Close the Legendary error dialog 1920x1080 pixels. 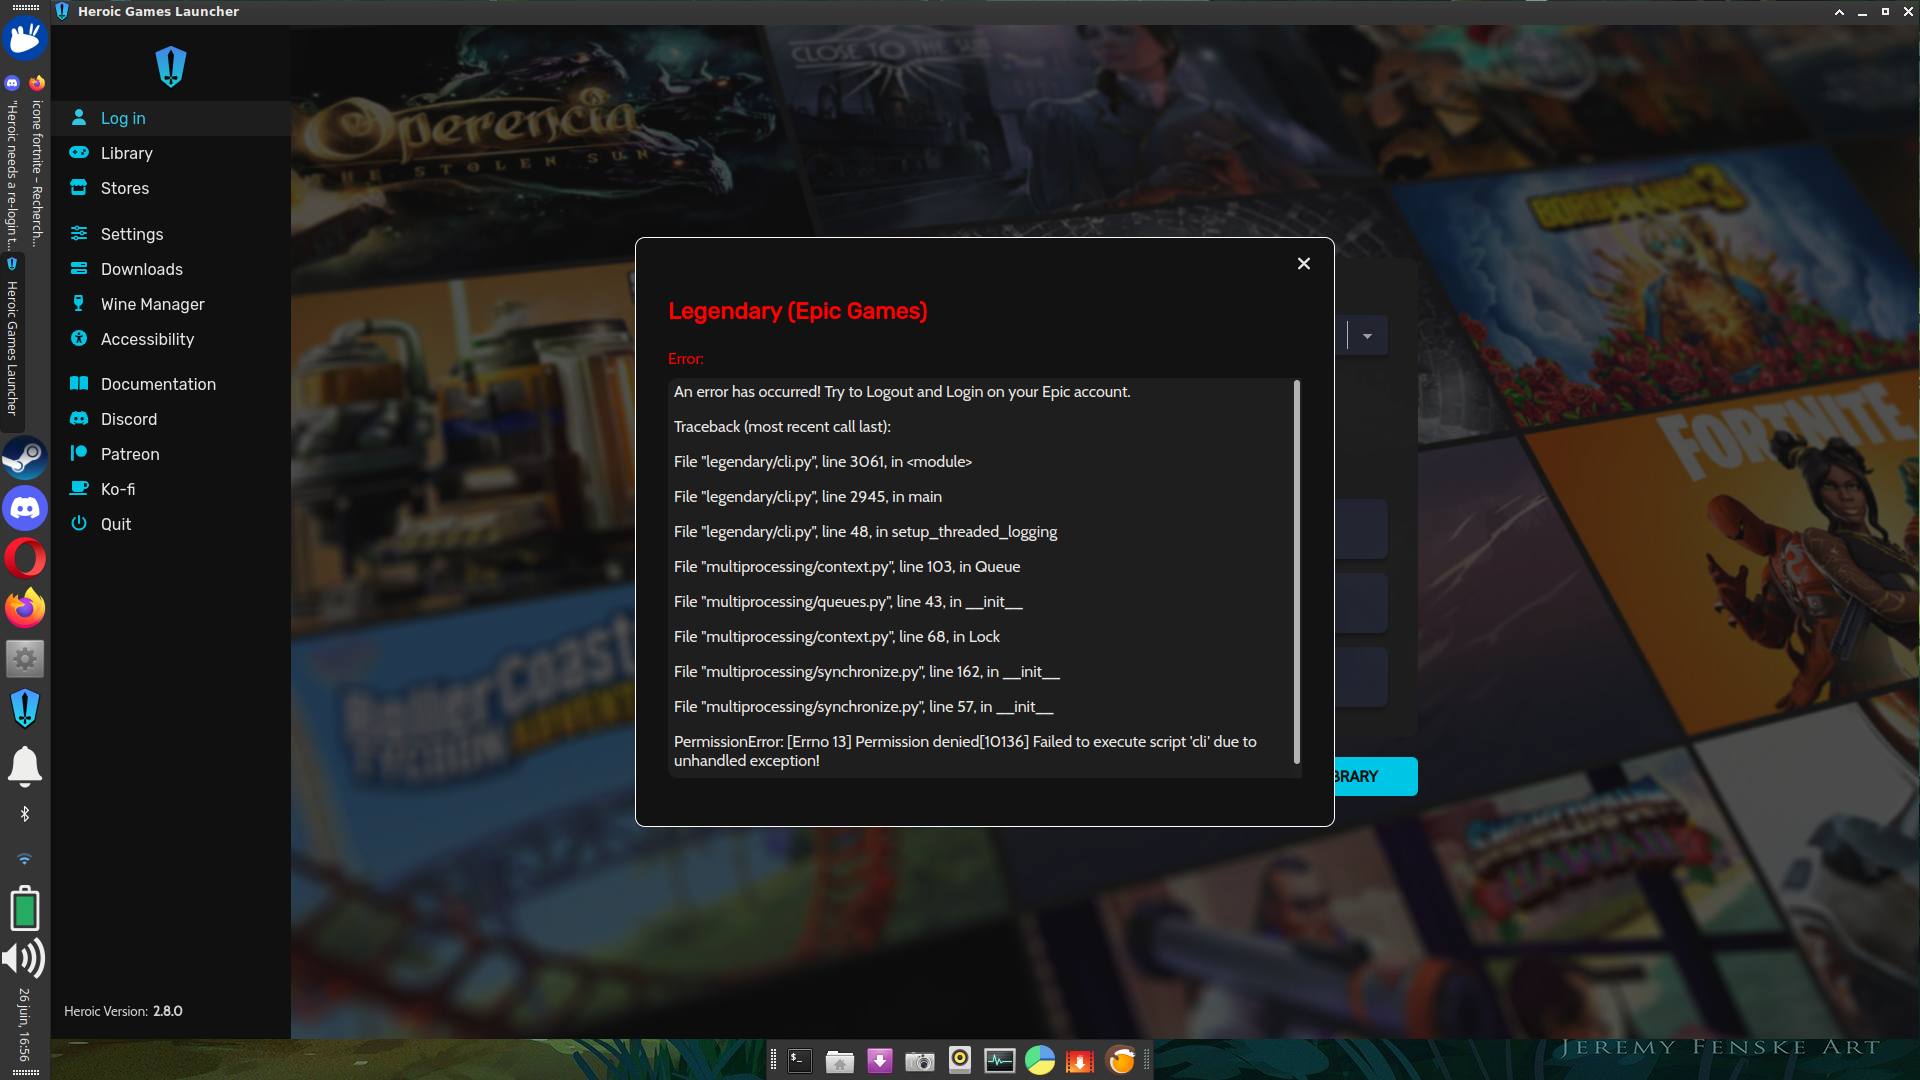tap(1303, 264)
